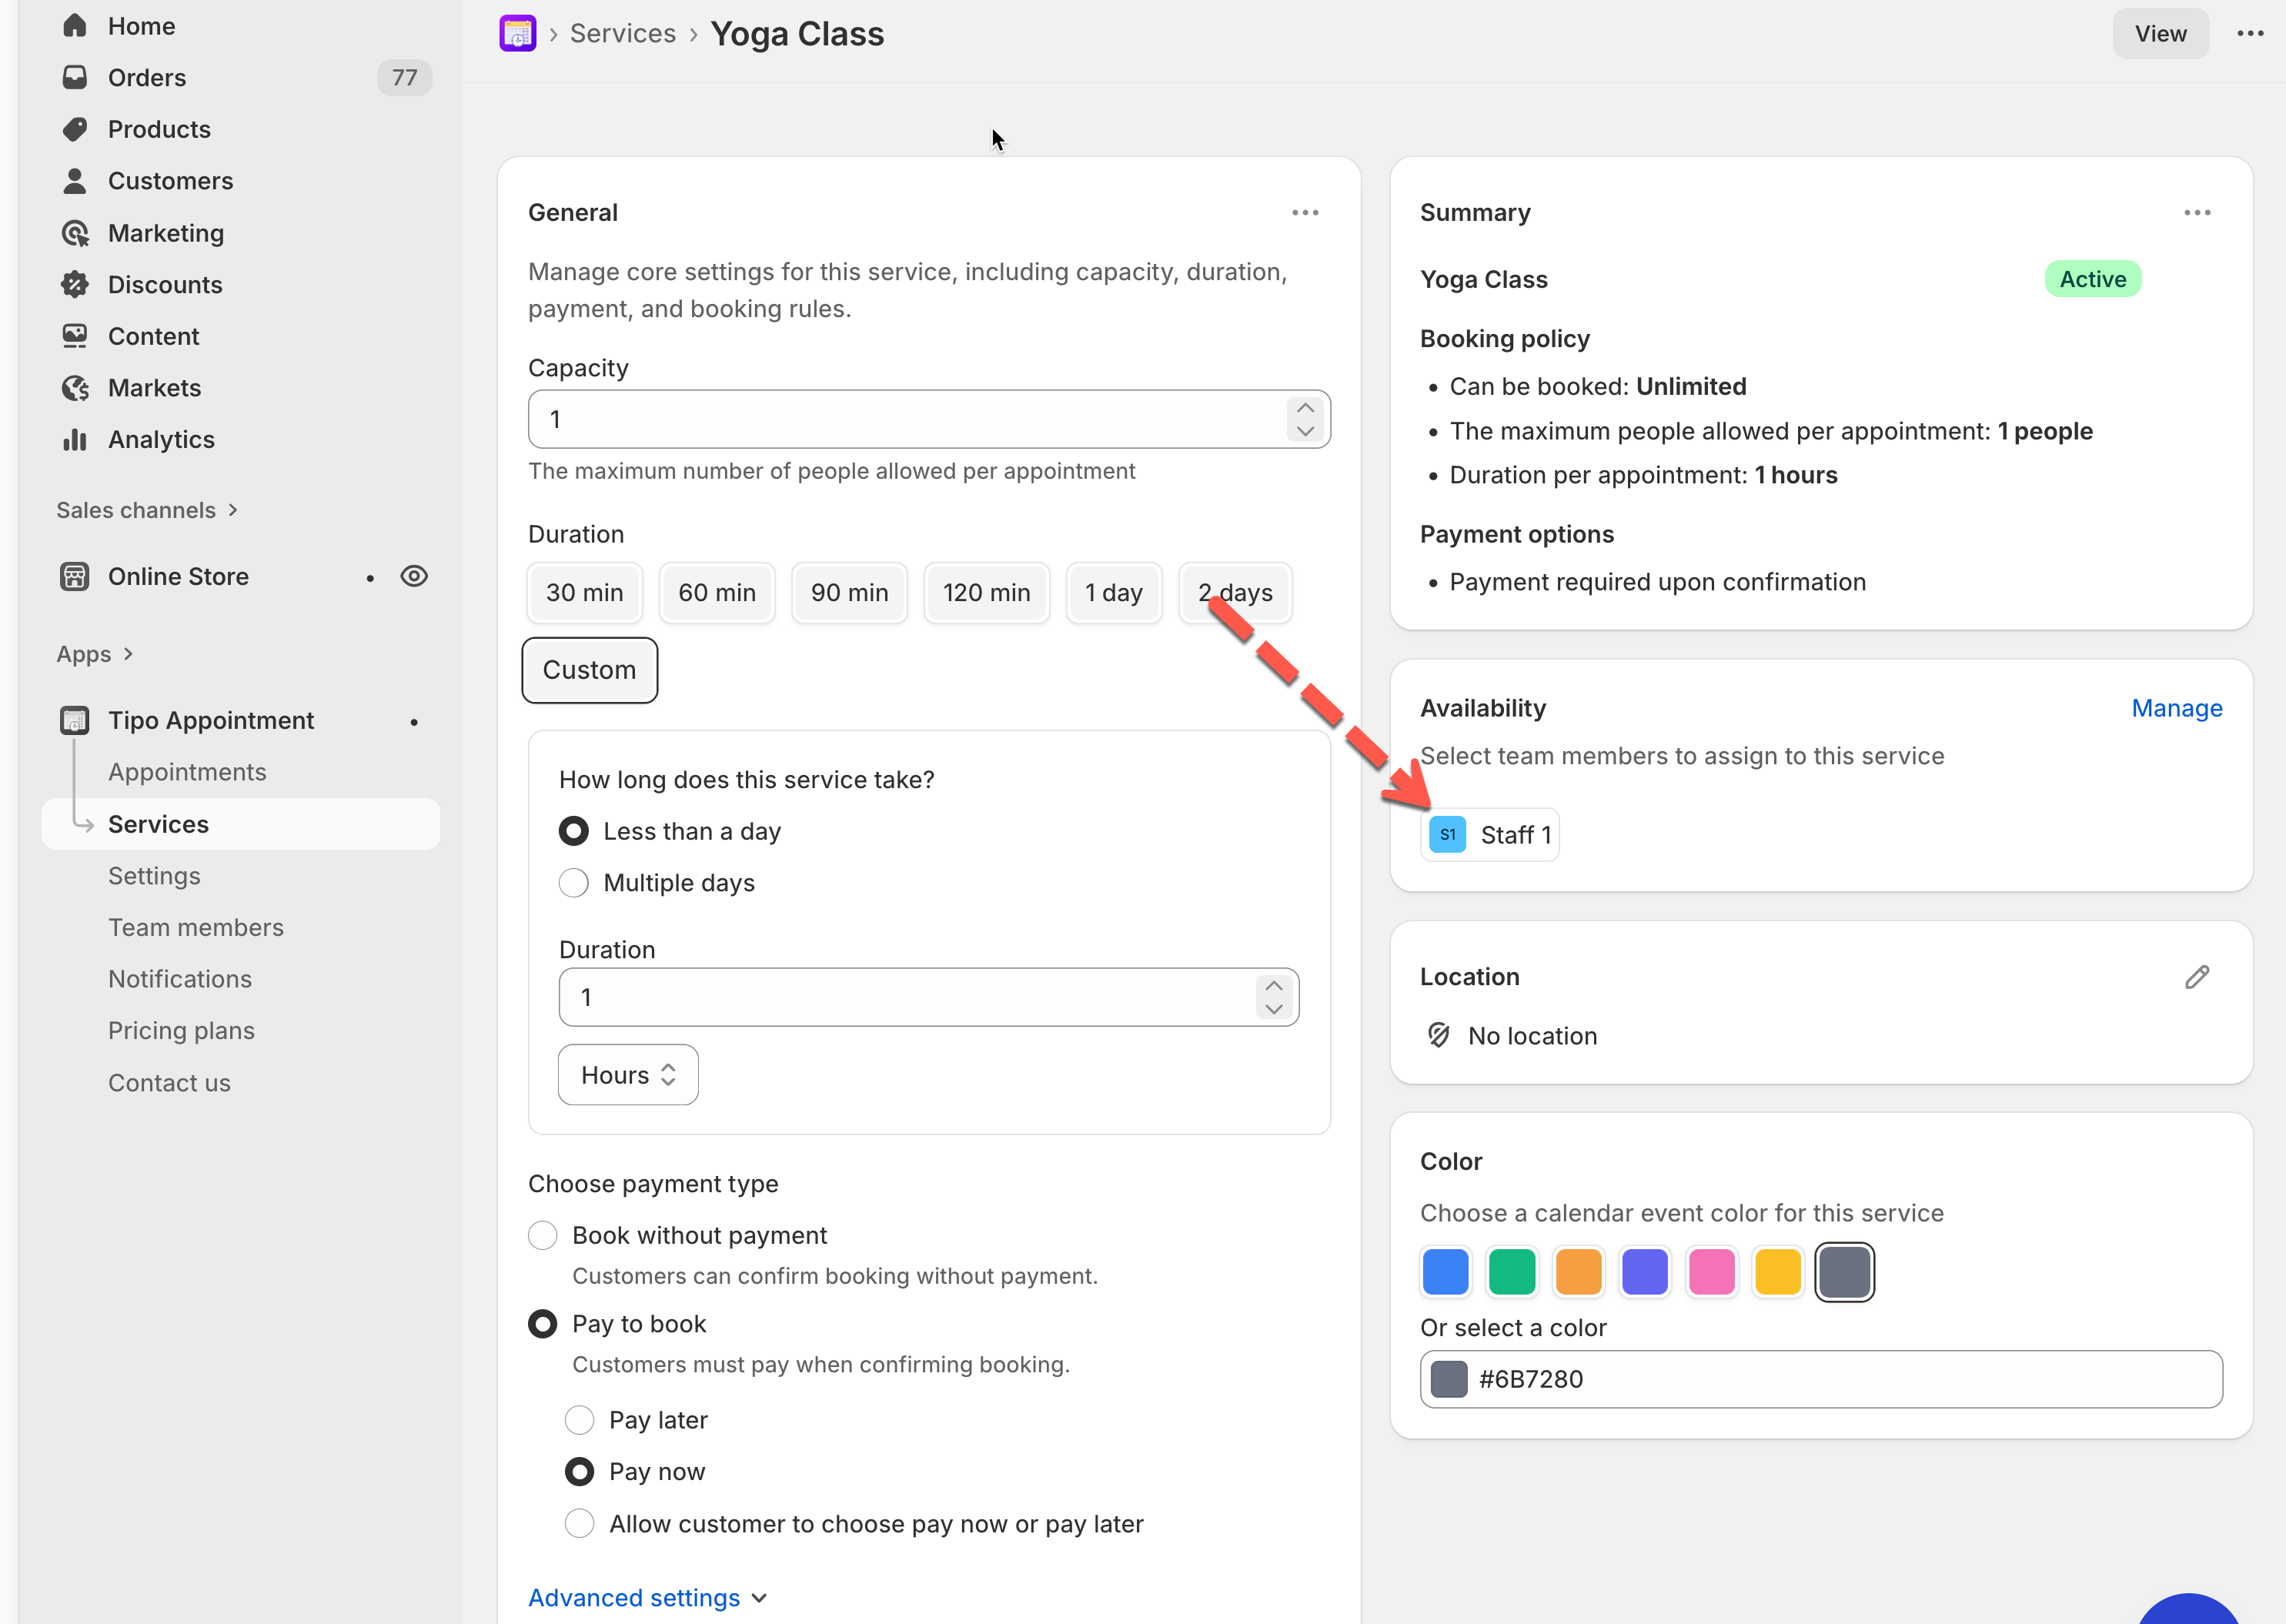Open the Hours unit dropdown

(x=627, y=1075)
